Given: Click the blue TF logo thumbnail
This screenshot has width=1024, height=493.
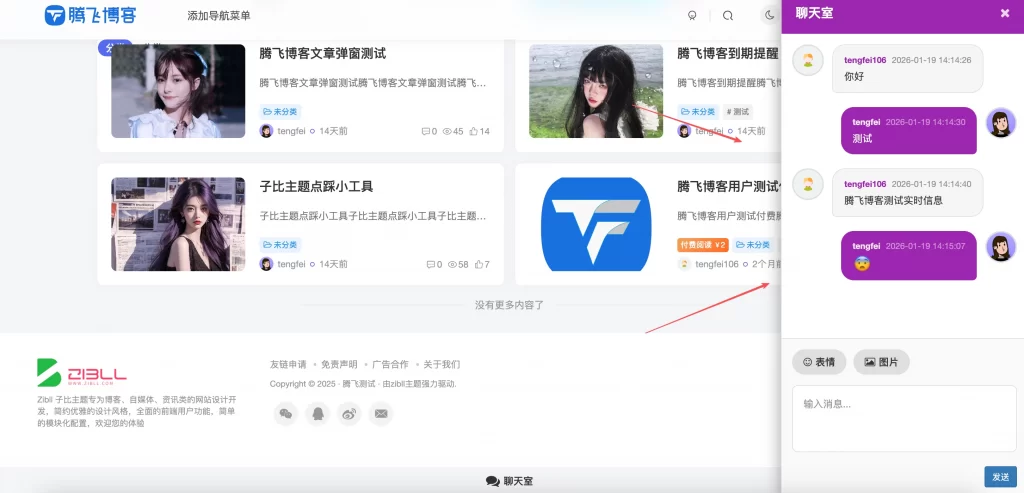Looking at the screenshot, I should pos(596,224).
